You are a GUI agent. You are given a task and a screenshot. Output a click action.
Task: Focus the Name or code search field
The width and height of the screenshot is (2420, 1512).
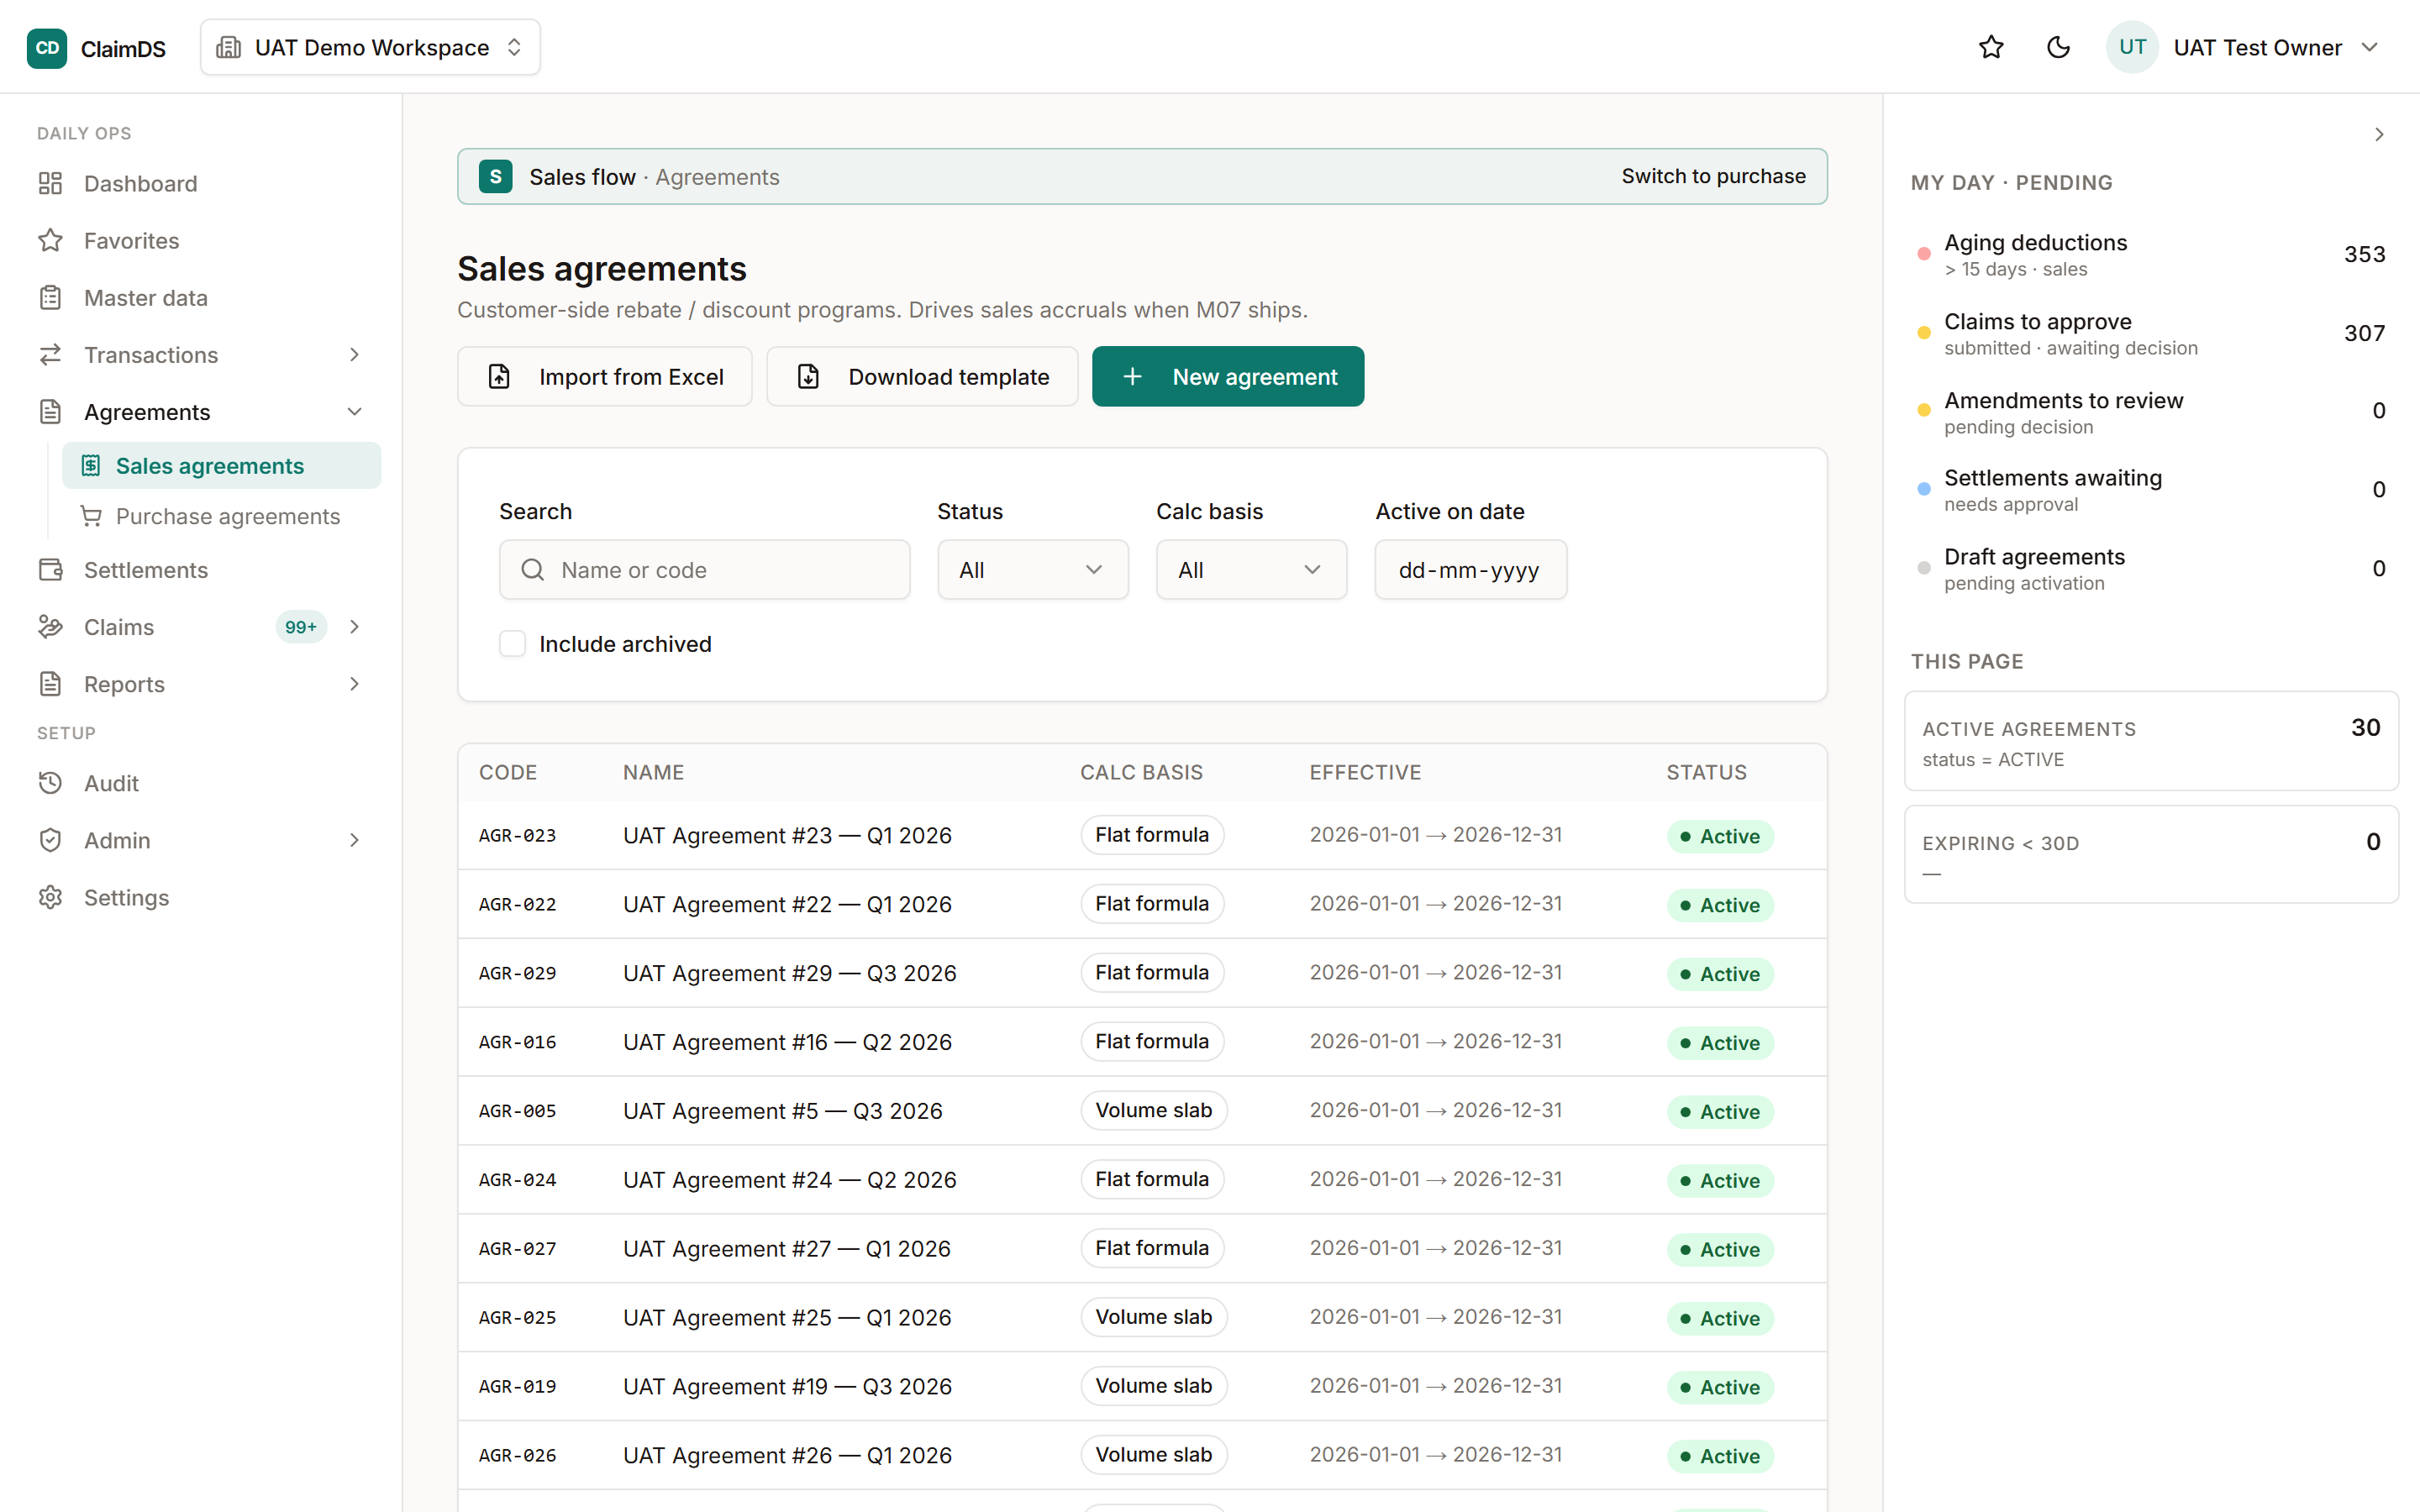(704, 569)
